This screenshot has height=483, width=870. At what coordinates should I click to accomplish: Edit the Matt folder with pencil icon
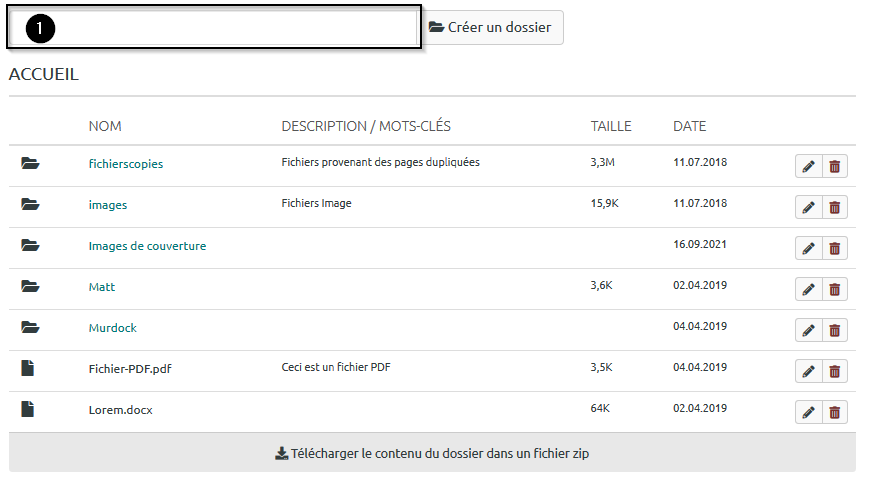(808, 289)
